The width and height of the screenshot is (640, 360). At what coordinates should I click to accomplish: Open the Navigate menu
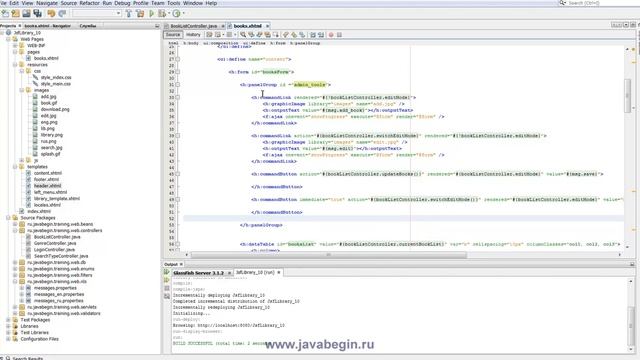click(47, 3)
